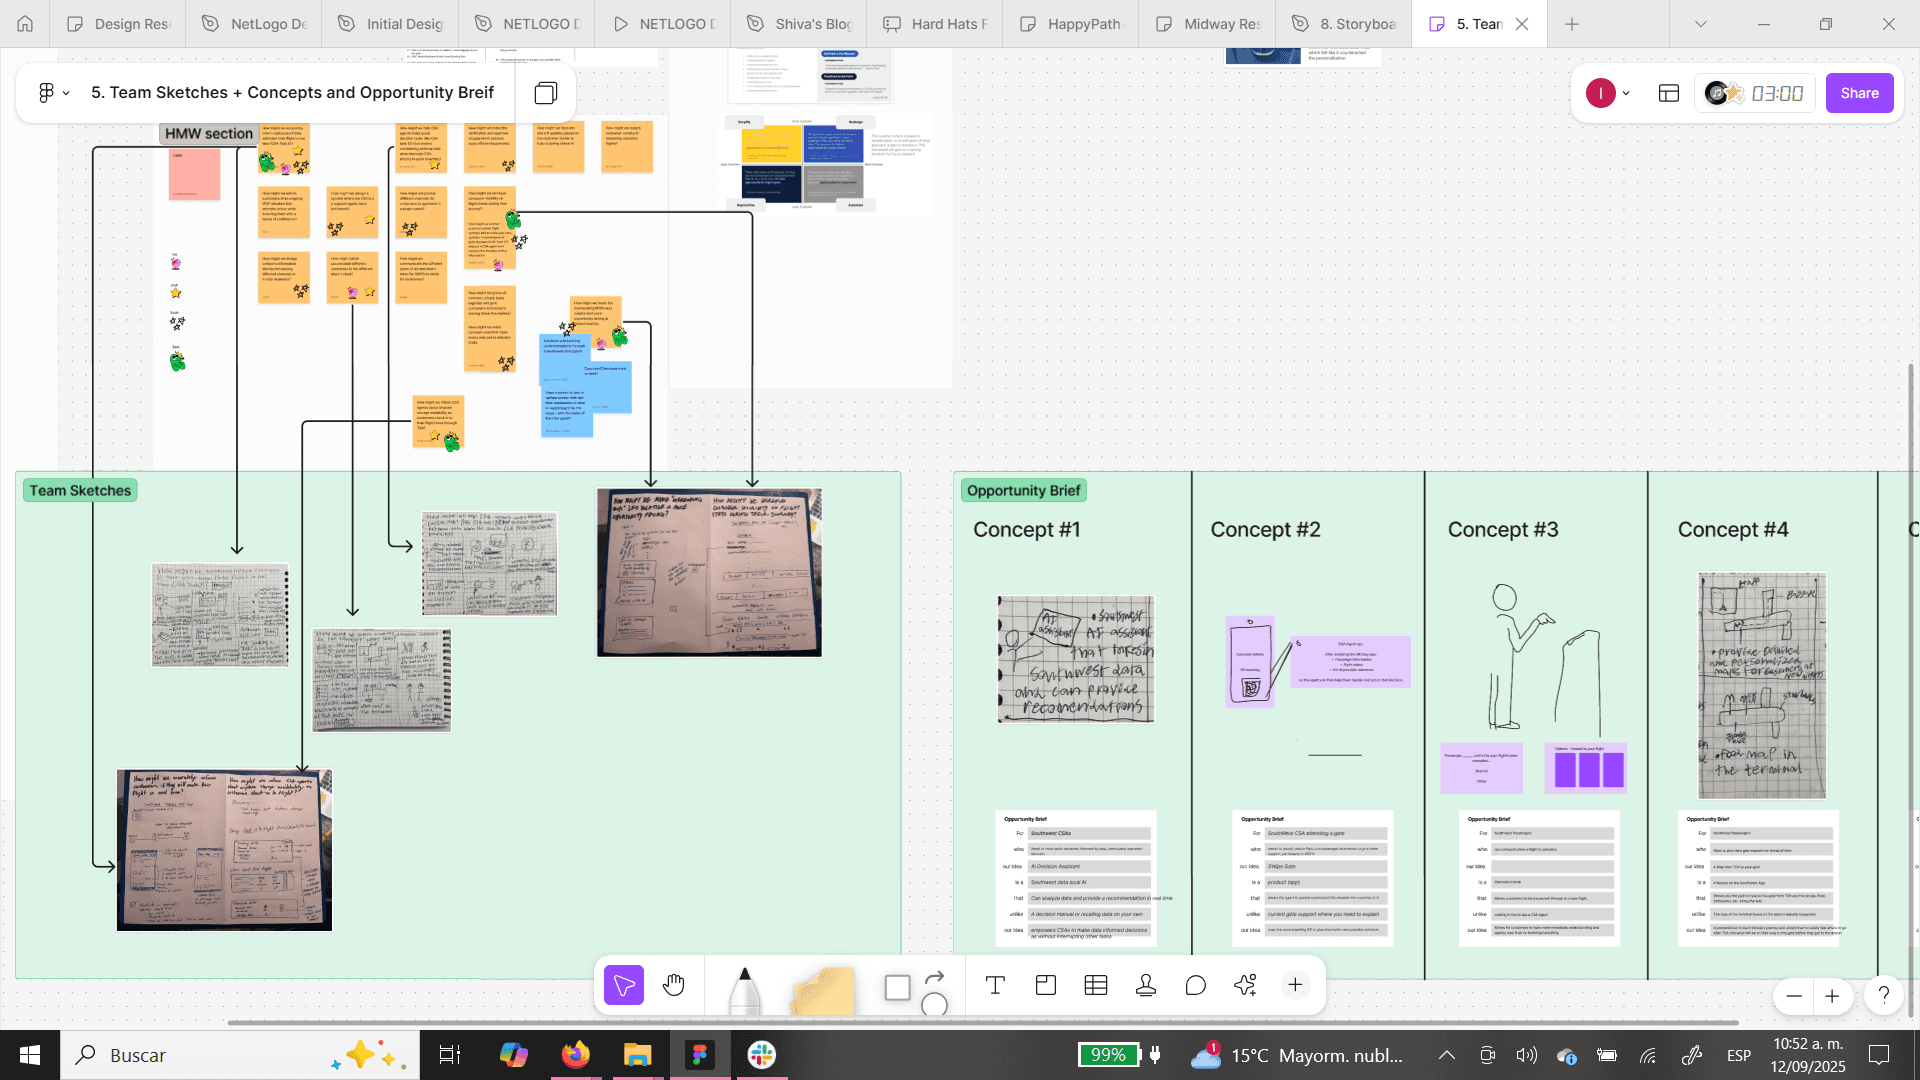Select the comment bubble tool
Screen dimensions: 1920x1080
pos(1196,986)
